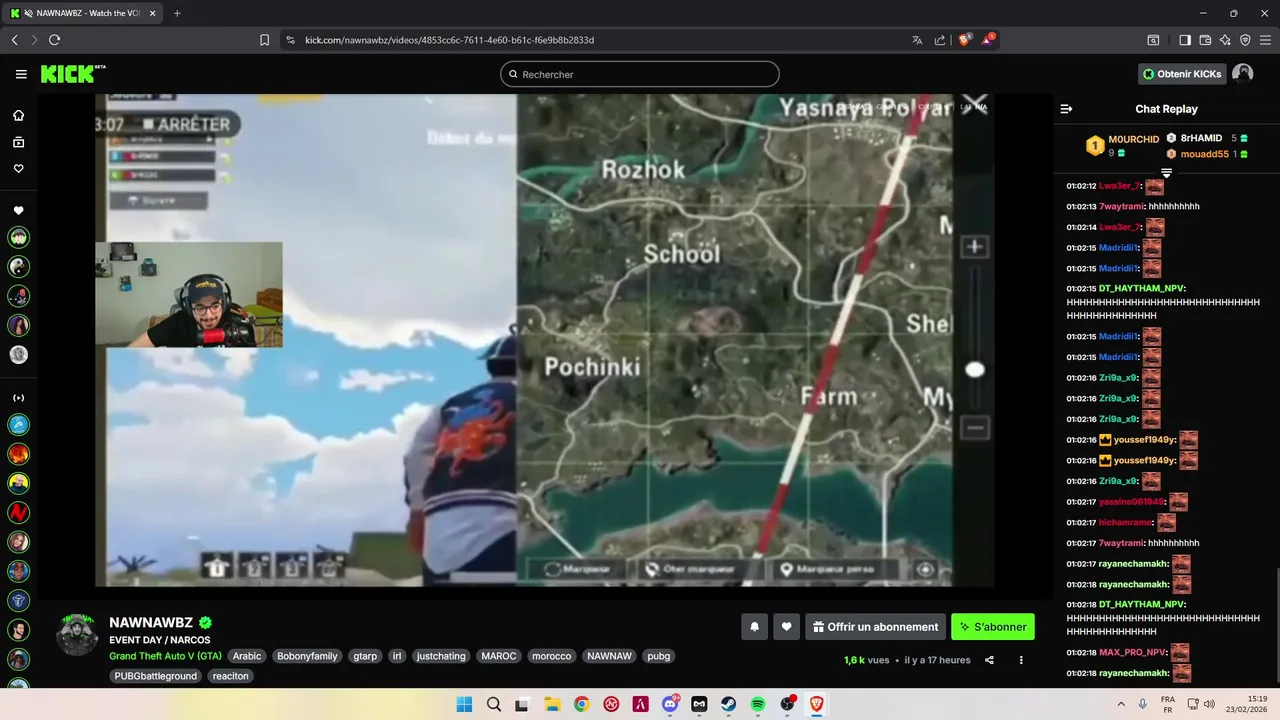
Task: Open the Grand Theft Auto V (GTA) category link
Action: click(x=165, y=656)
